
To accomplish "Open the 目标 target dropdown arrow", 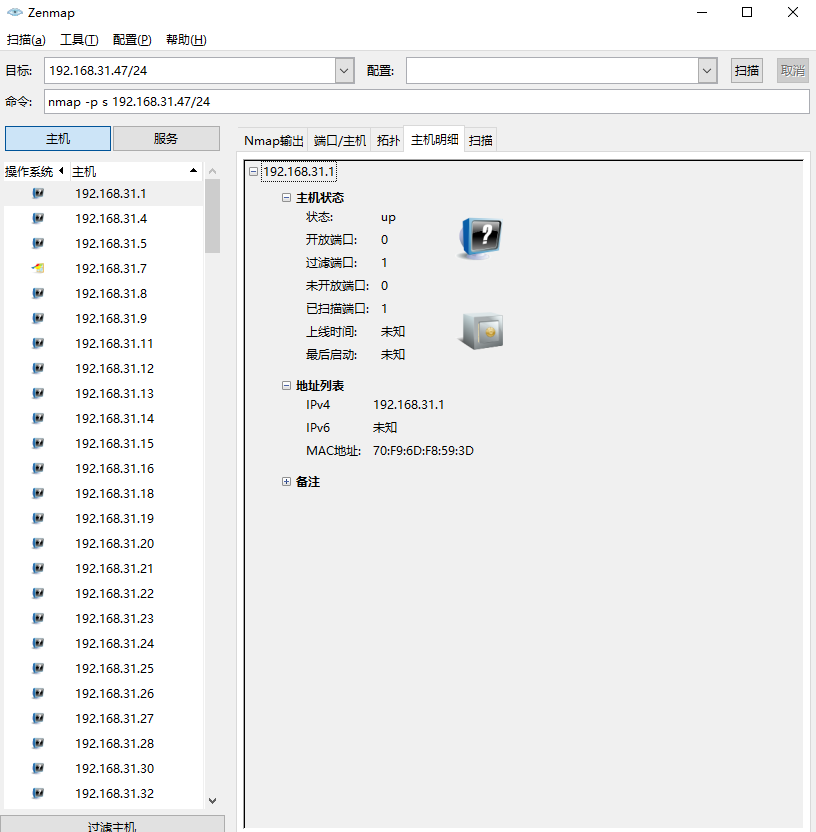I will click(x=344, y=71).
